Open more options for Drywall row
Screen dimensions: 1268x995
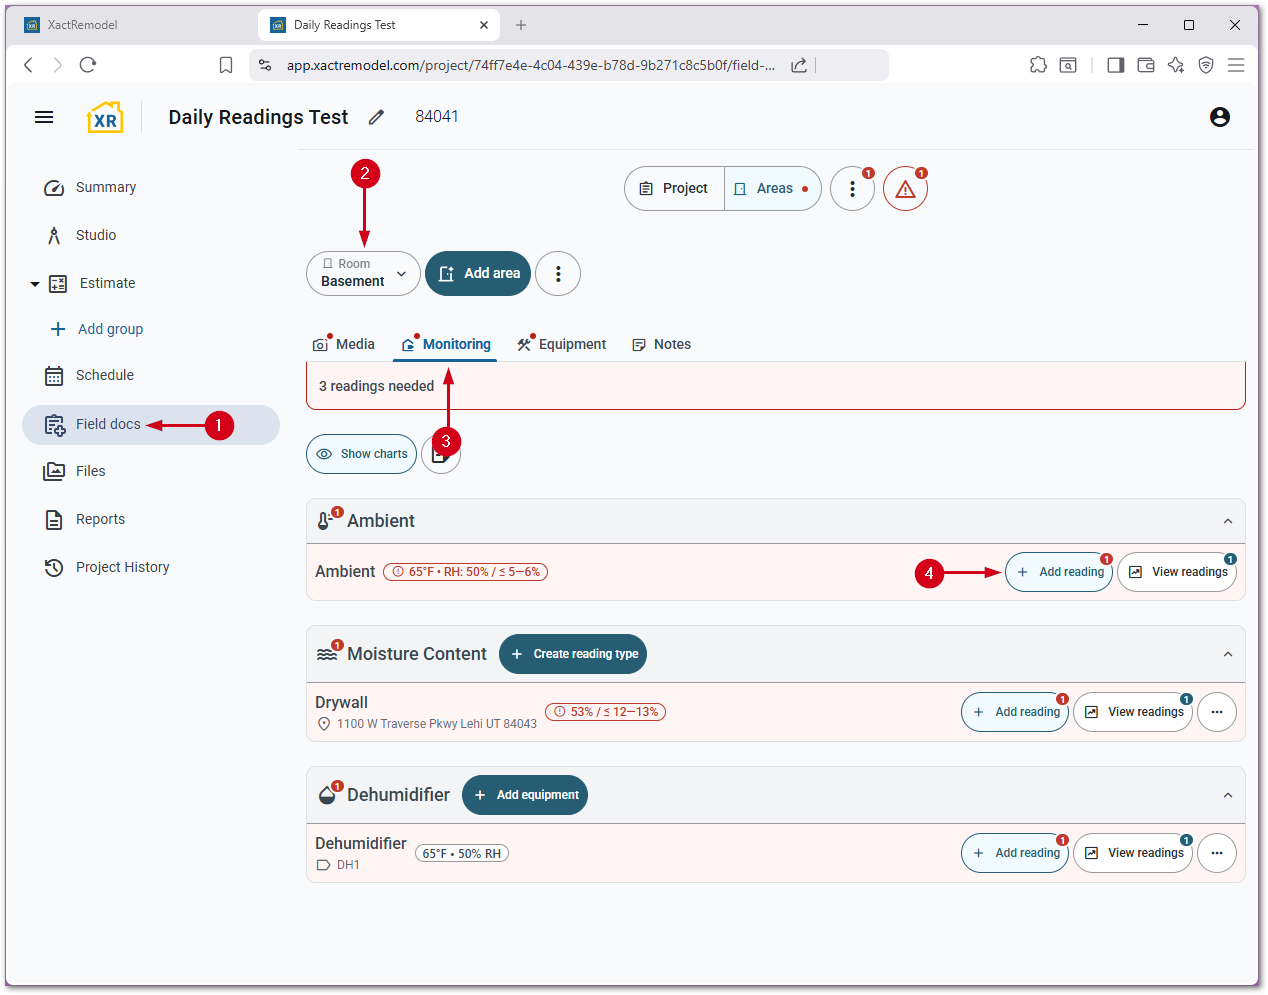click(x=1216, y=712)
